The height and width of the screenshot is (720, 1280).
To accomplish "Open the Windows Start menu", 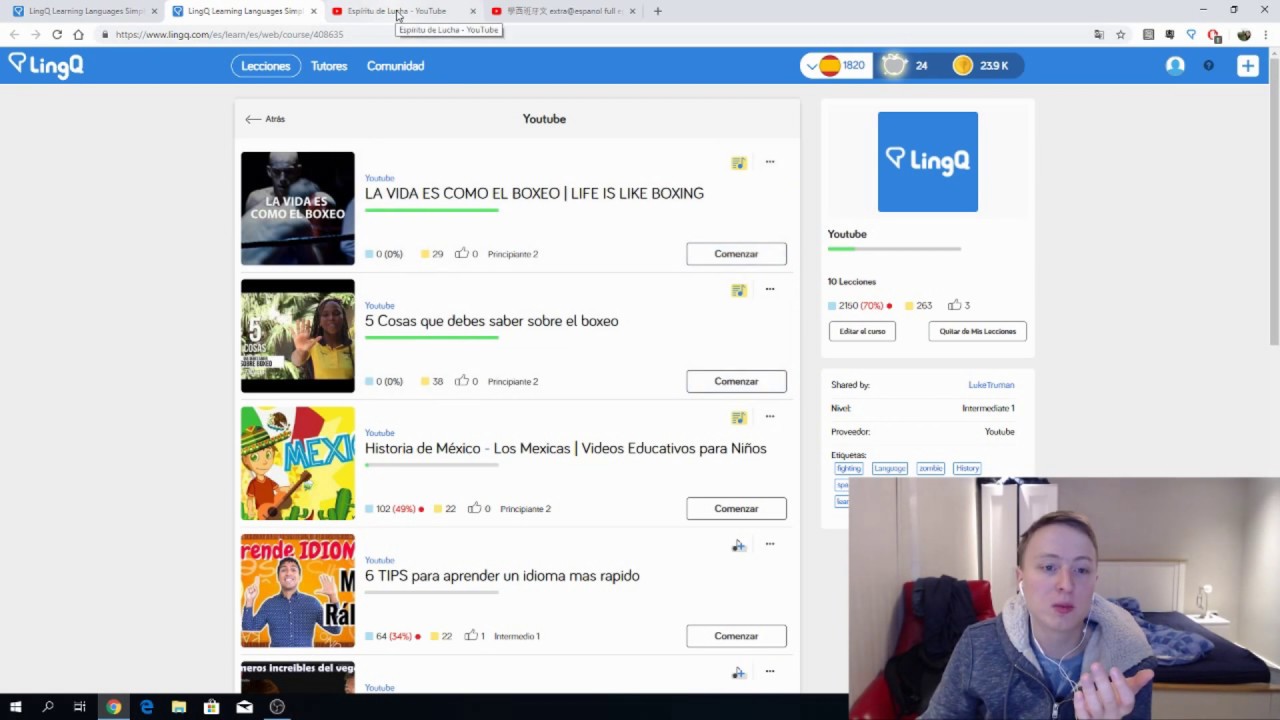I will 15,707.
